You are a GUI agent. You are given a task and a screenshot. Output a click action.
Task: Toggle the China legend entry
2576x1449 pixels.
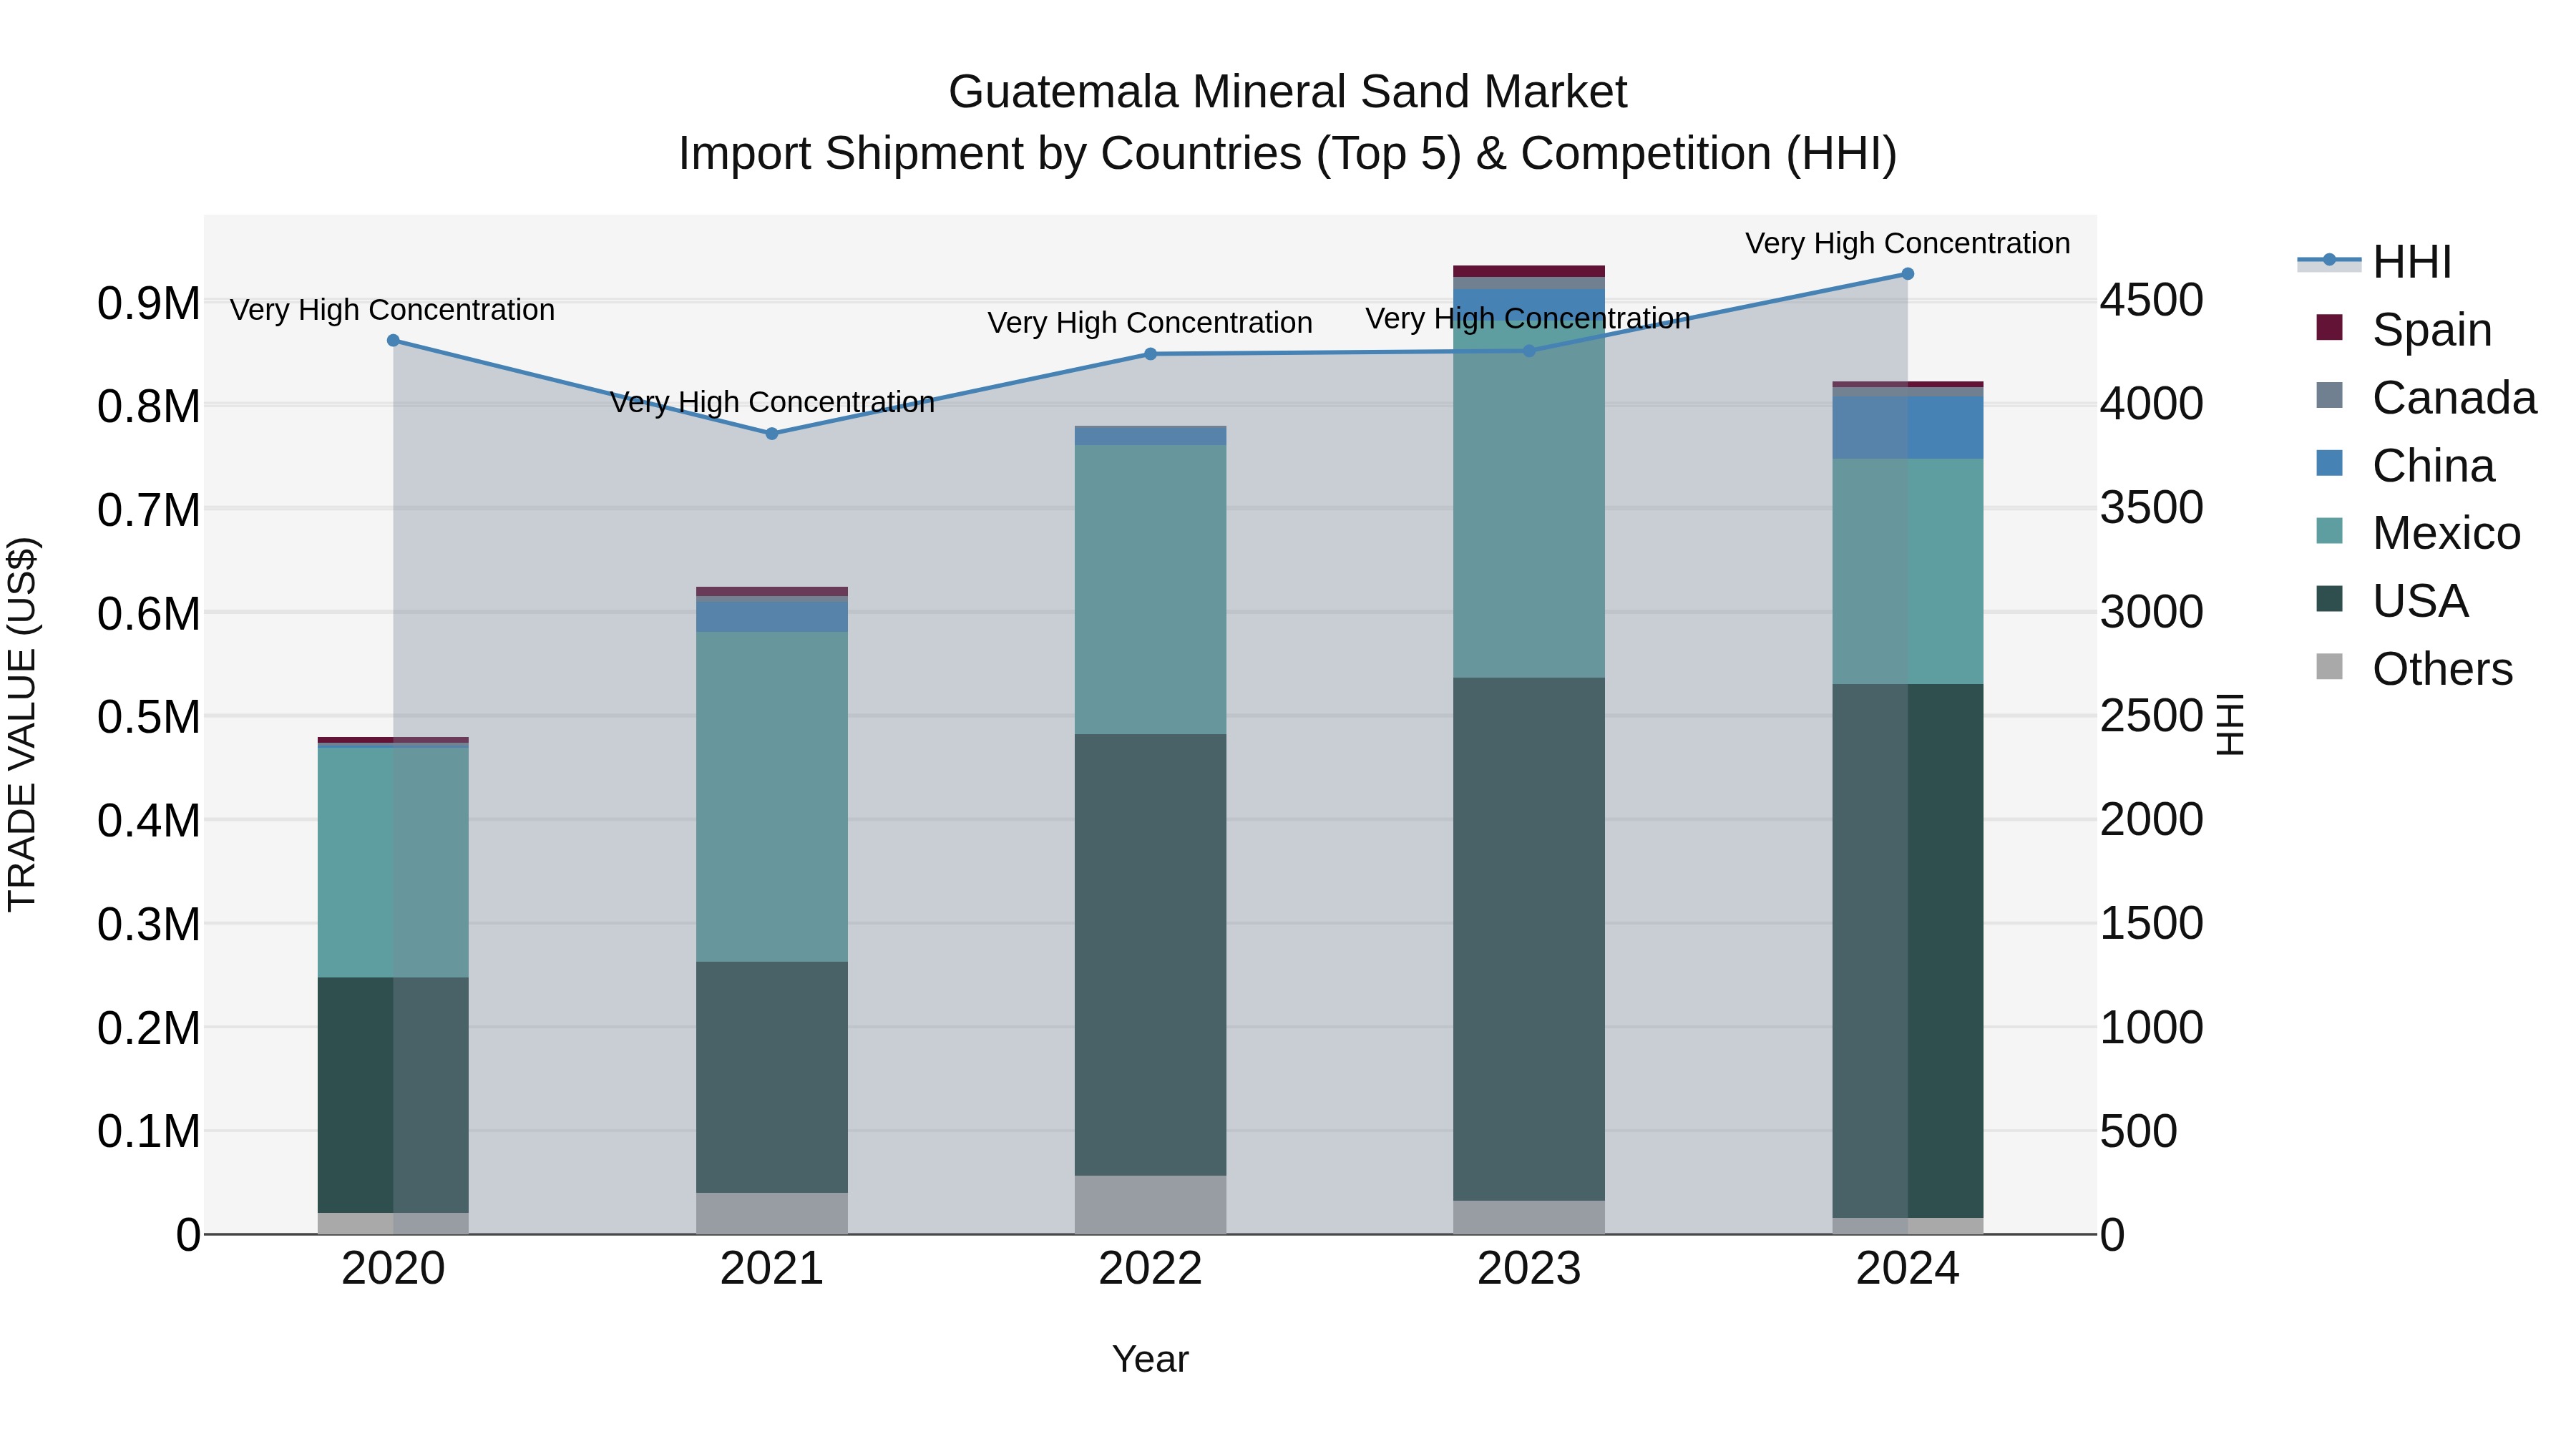tap(2404, 465)
